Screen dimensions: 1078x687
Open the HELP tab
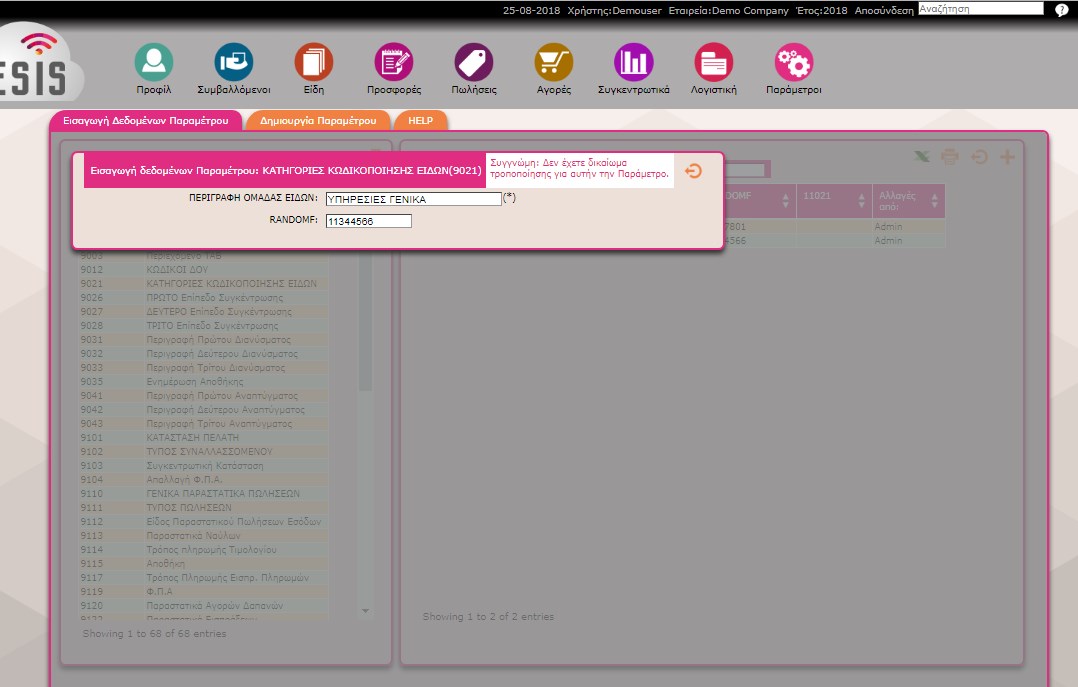tap(420, 120)
